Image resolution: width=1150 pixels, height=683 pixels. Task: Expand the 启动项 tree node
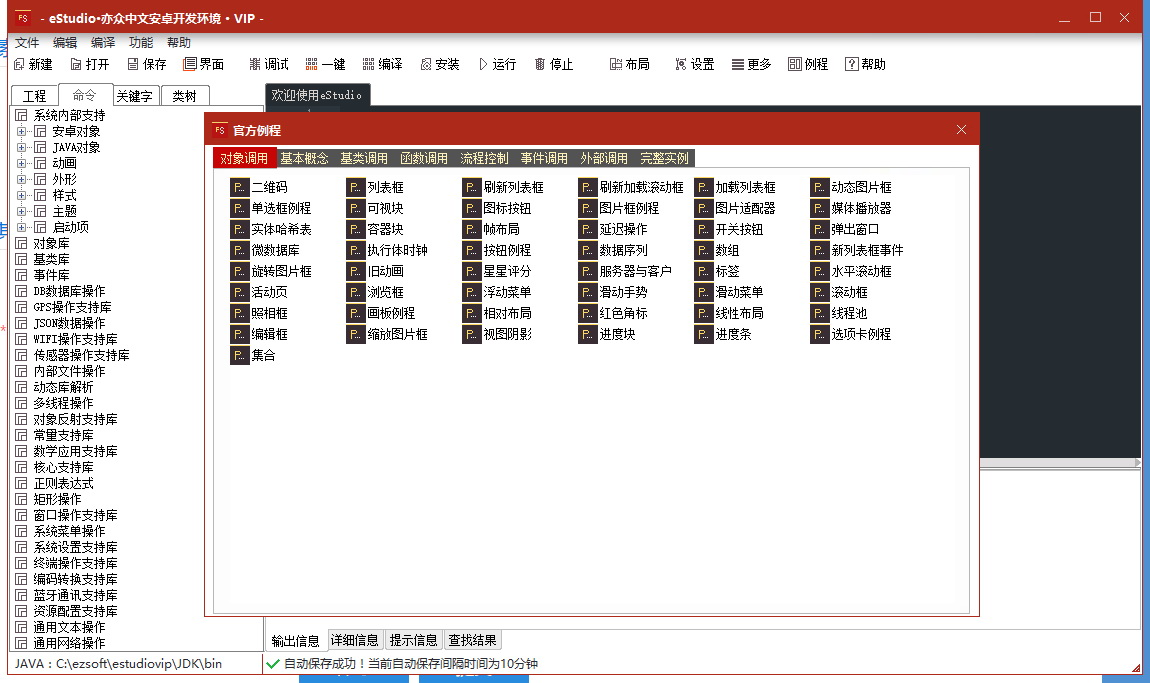coord(21,227)
